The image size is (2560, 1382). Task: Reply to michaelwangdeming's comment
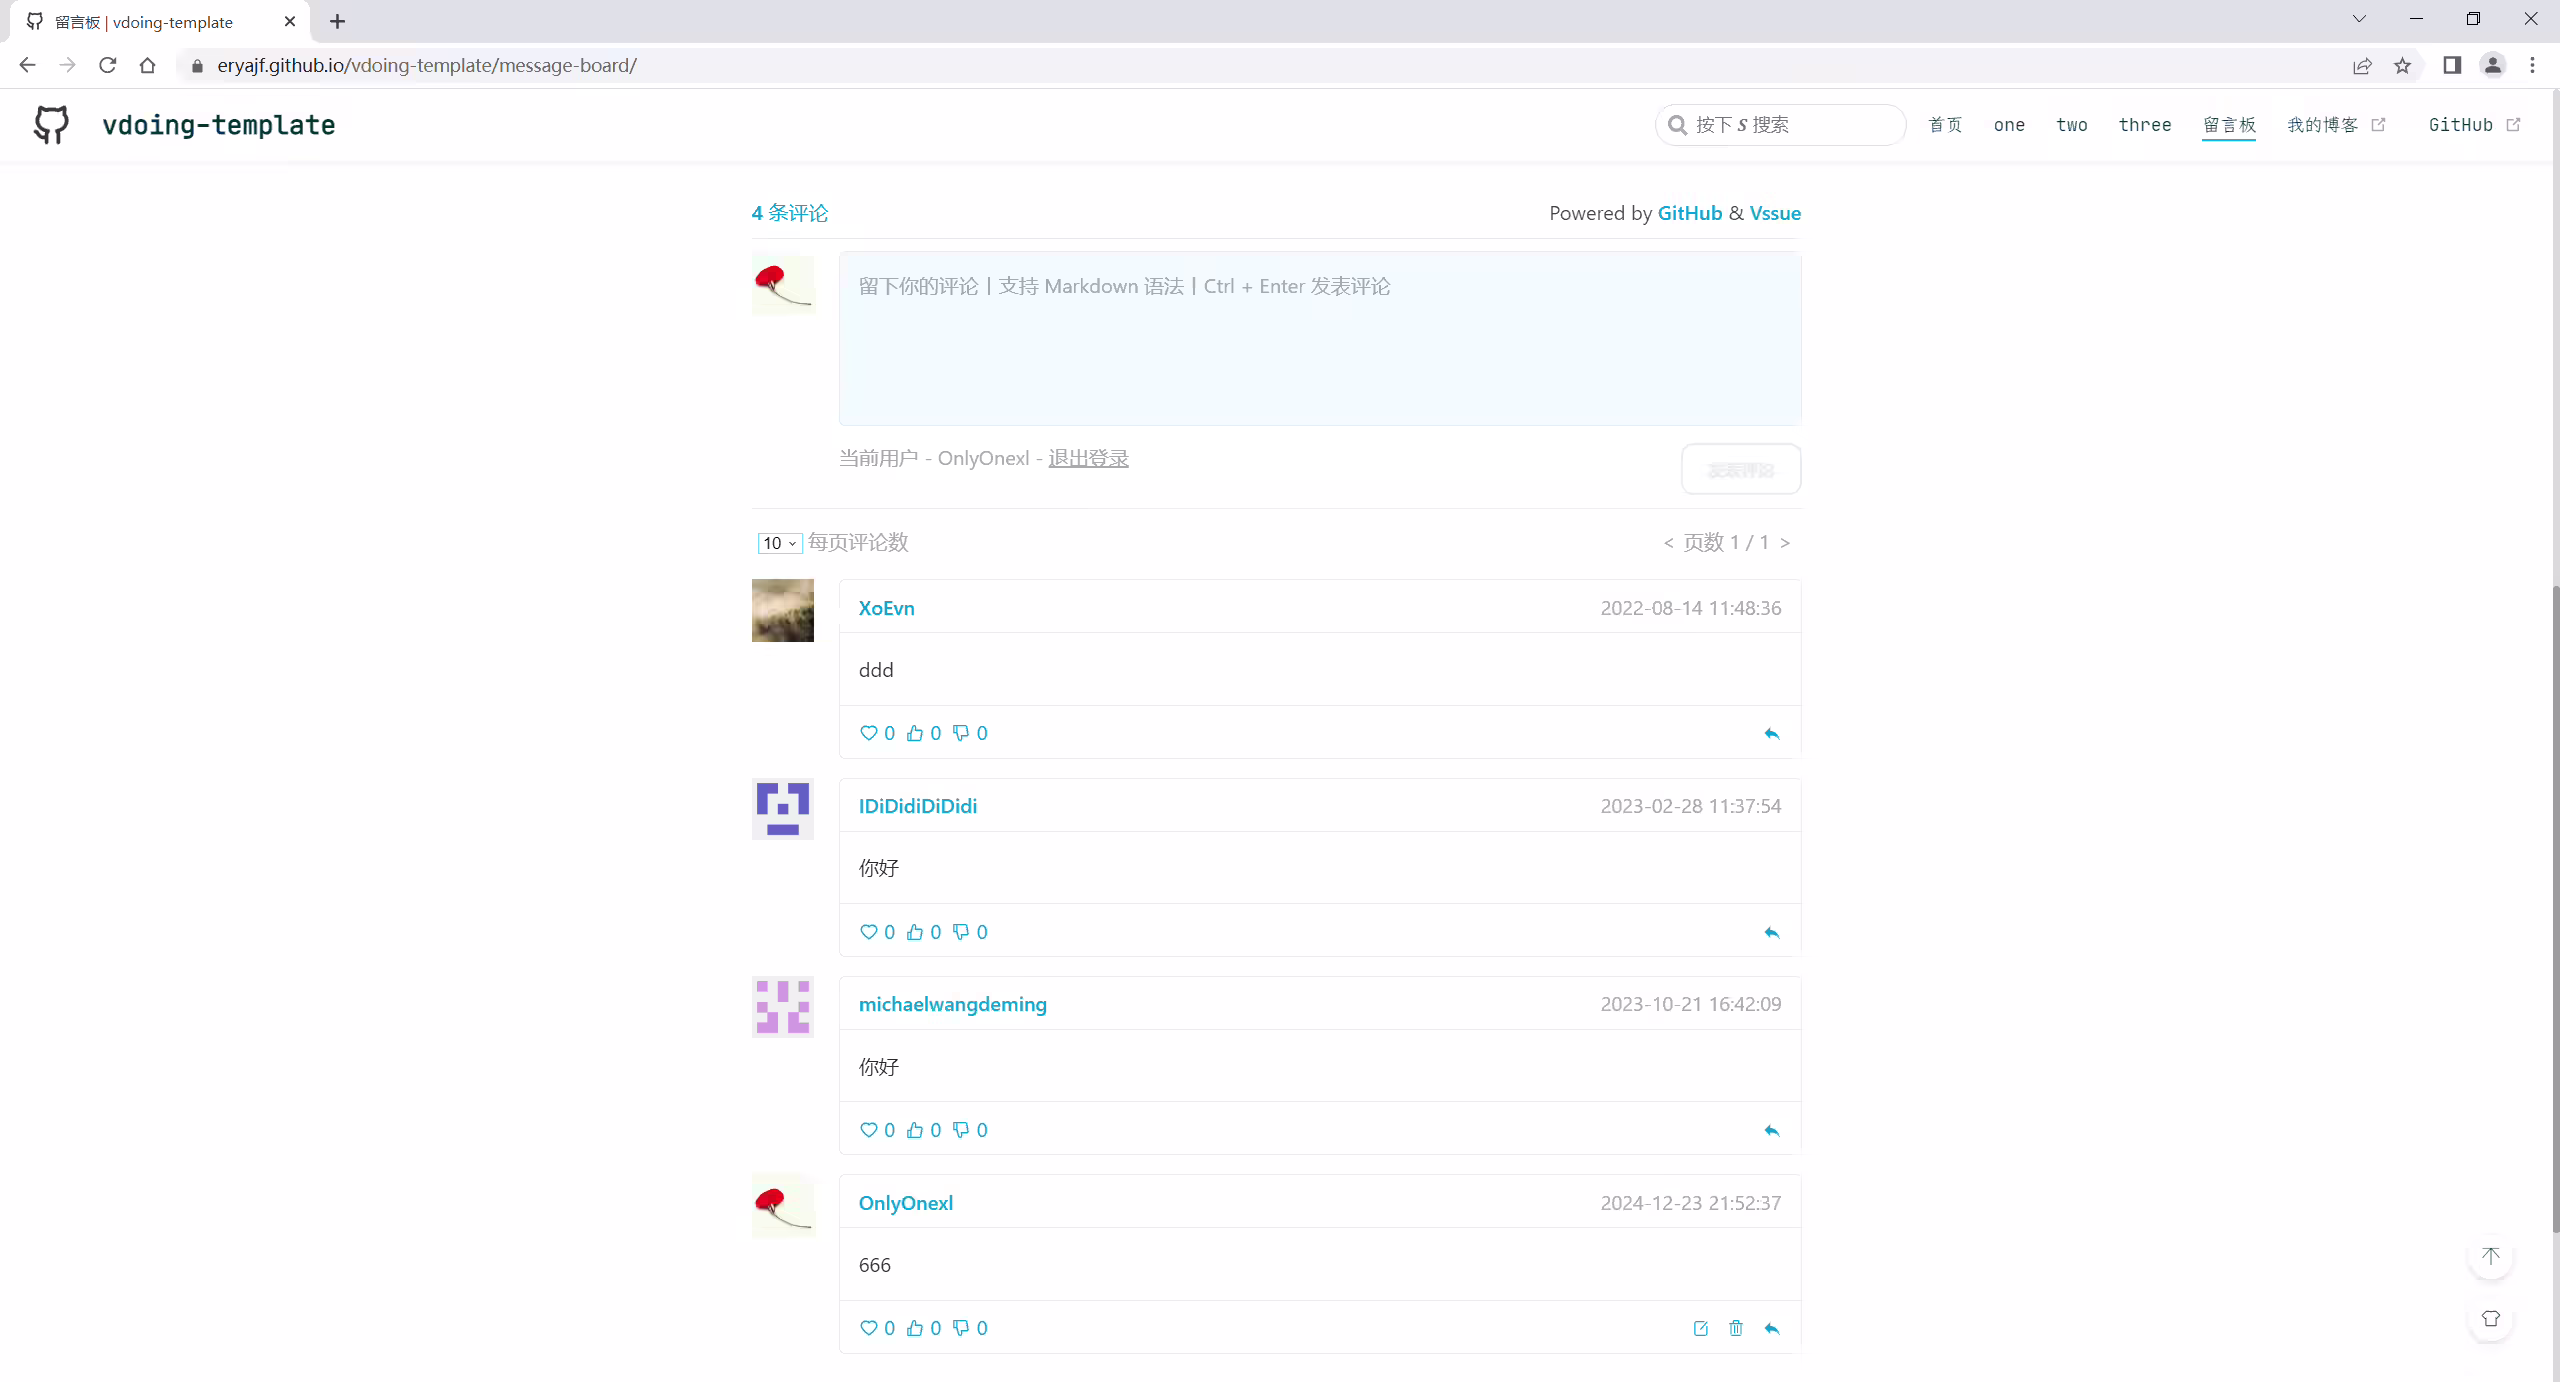[1772, 1131]
